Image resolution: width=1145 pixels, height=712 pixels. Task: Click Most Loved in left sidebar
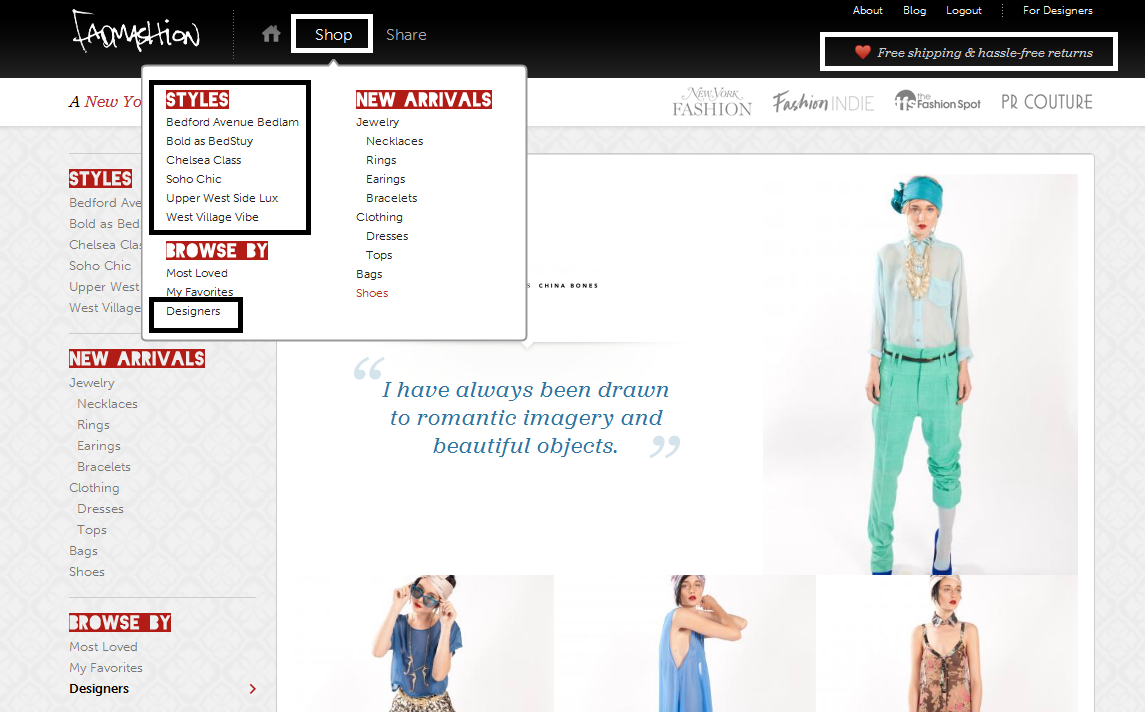(103, 647)
